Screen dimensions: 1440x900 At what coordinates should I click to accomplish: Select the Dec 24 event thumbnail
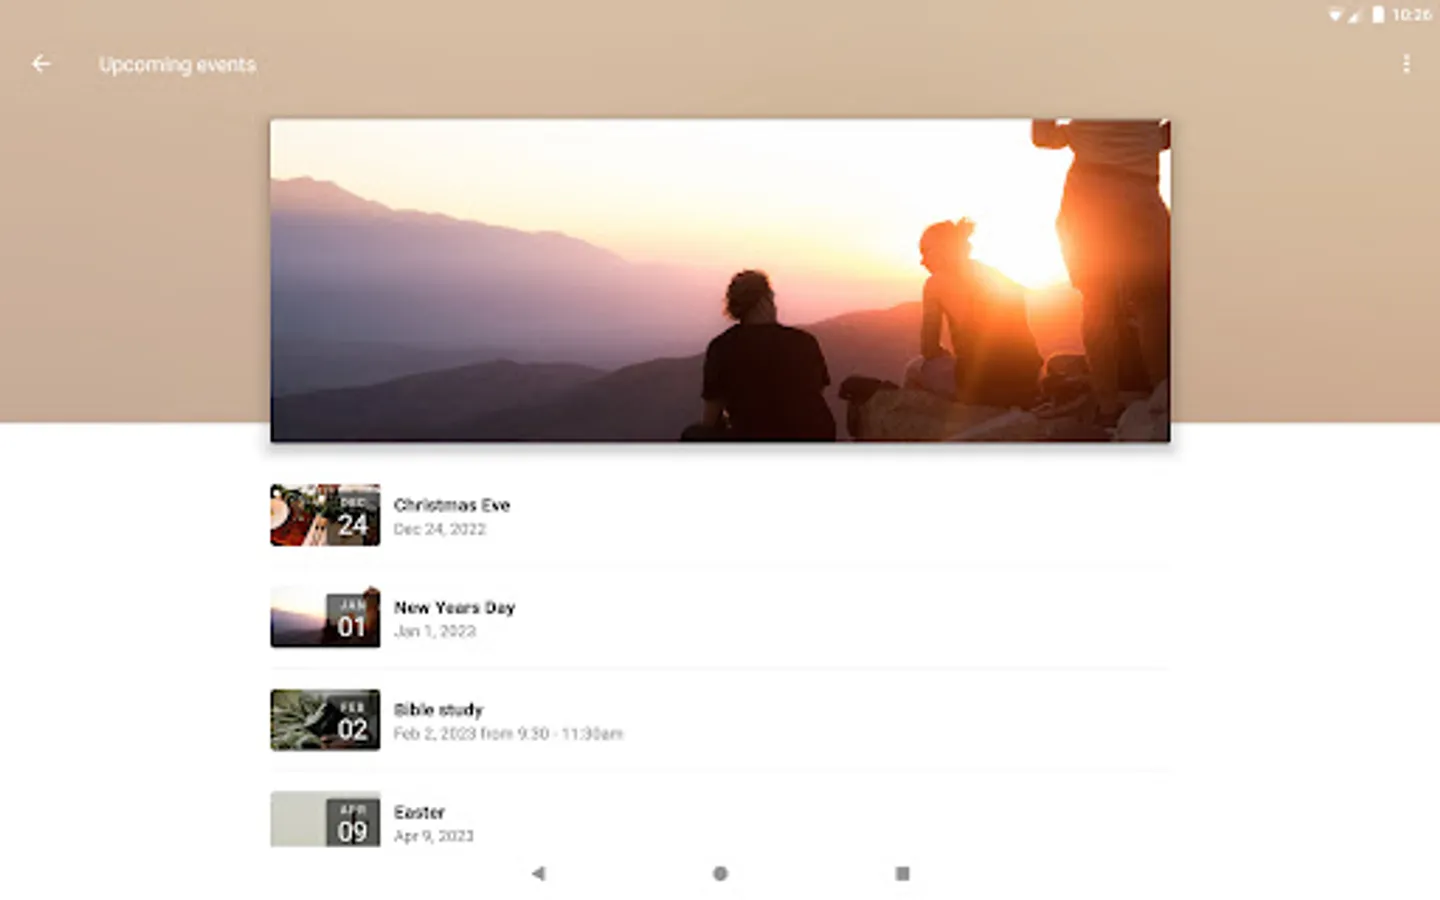pos(325,515)
